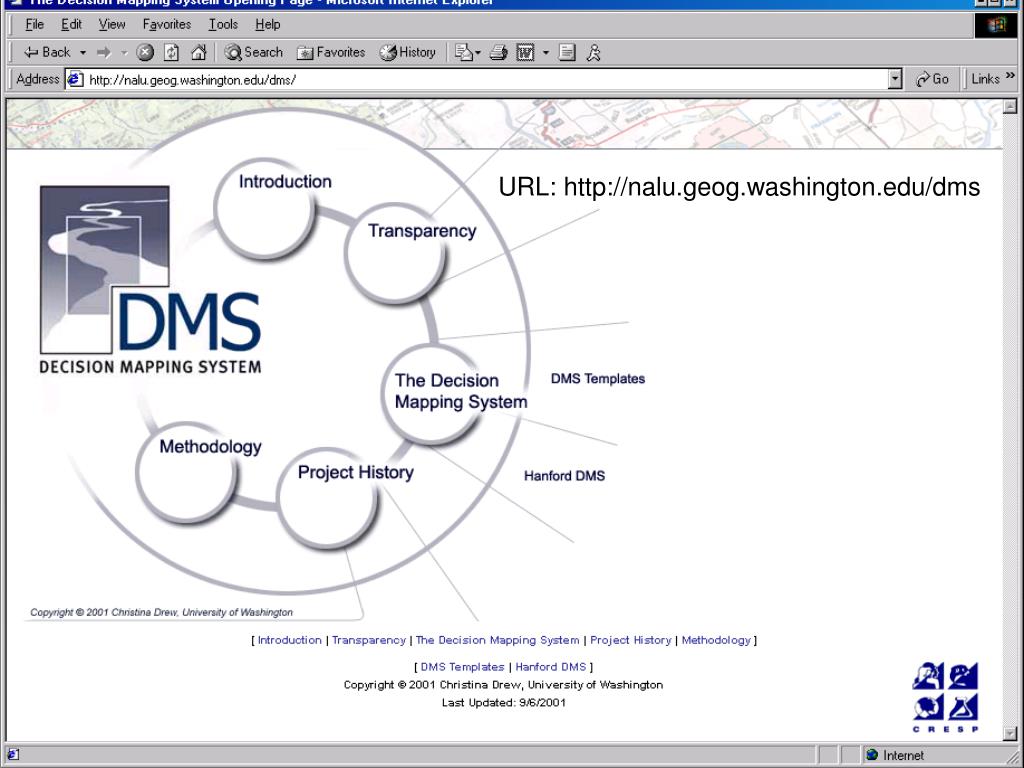Viewport: 1024px width, 768px height.
Task: Open the Edit-with dropdown arrow beside Word icon
Action: pos(546,52)
